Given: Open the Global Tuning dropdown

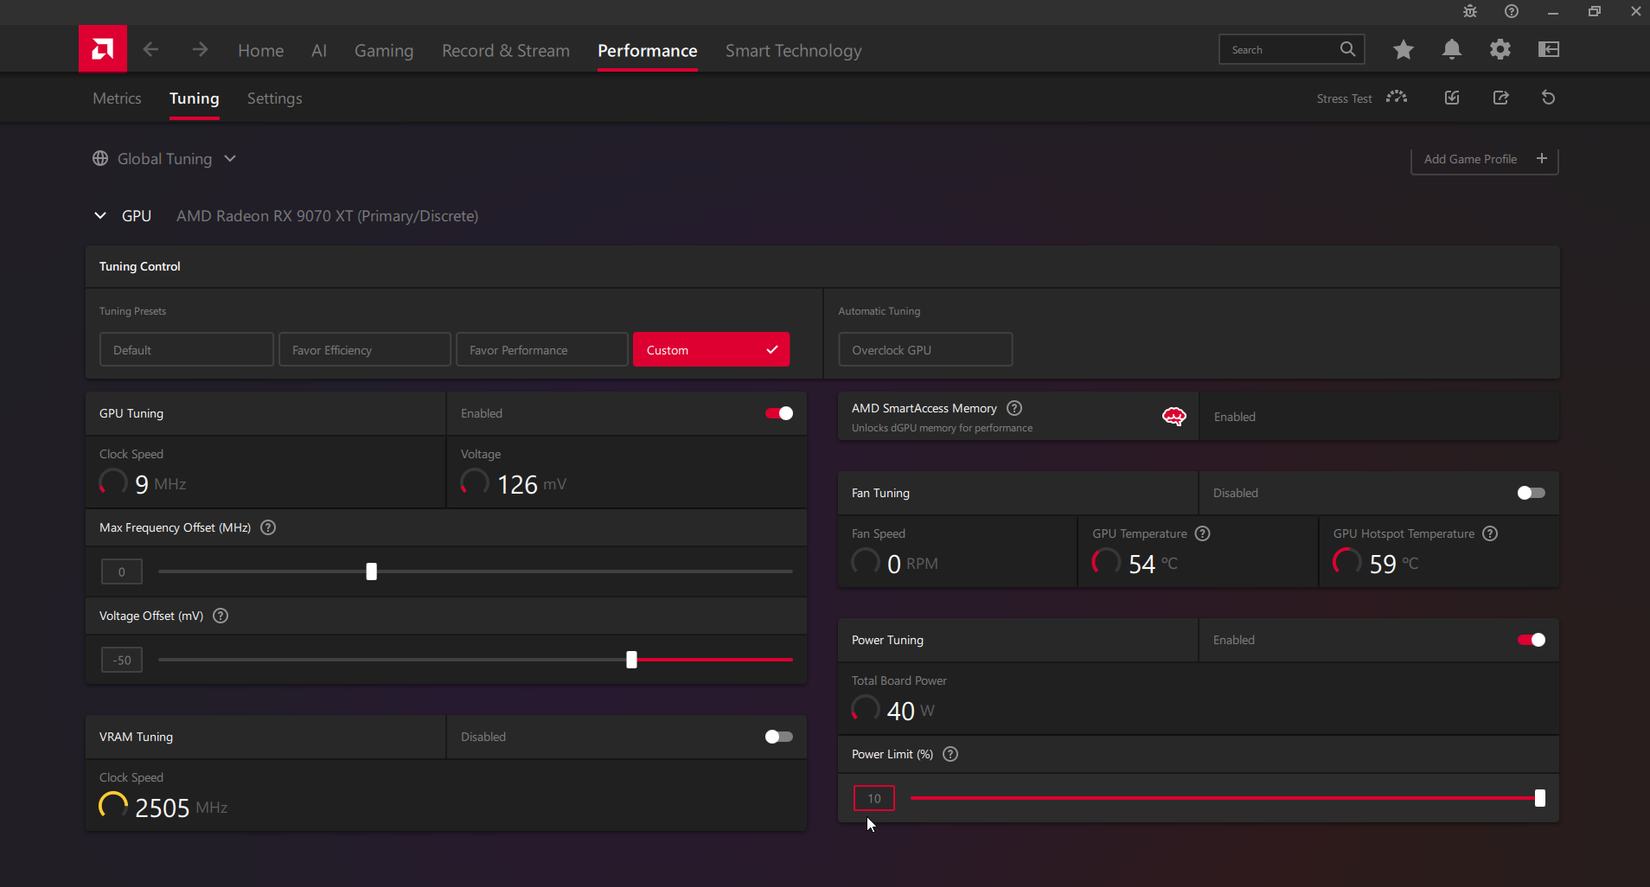Looking at the screenshot, I should (x=165, y=159).
